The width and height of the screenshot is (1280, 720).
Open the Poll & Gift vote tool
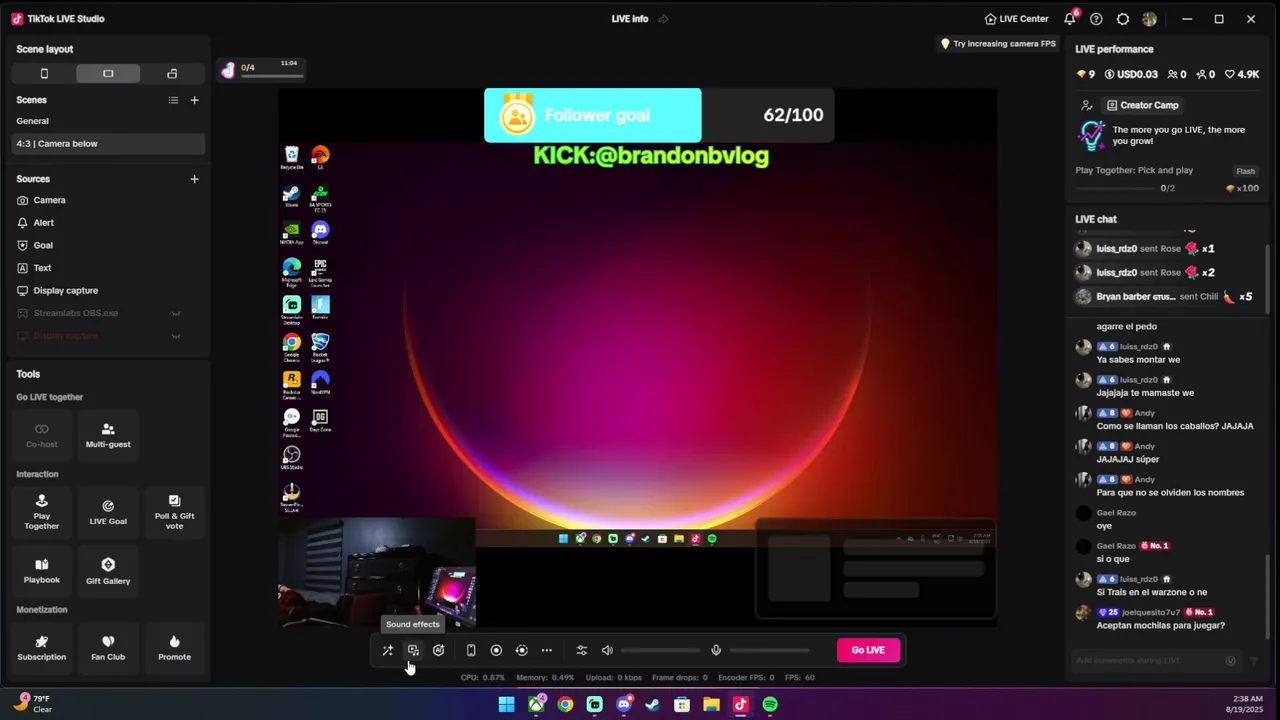(x=174, y=511)
